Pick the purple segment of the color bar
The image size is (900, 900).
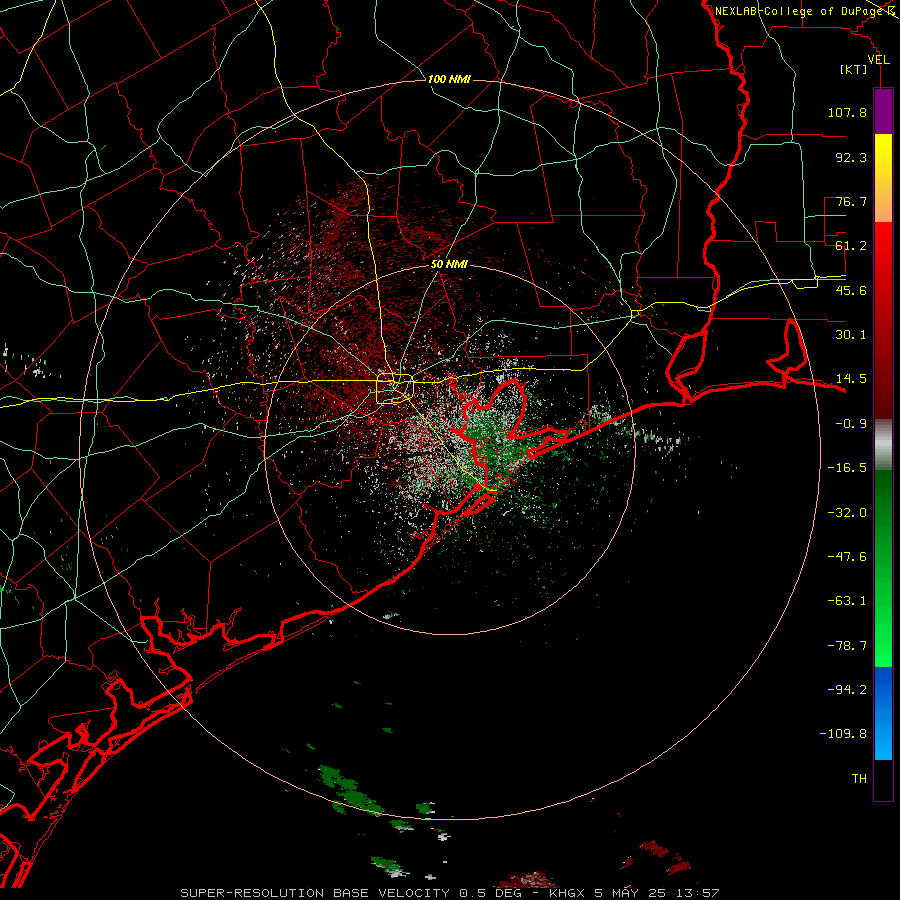(x=883, y=111)
